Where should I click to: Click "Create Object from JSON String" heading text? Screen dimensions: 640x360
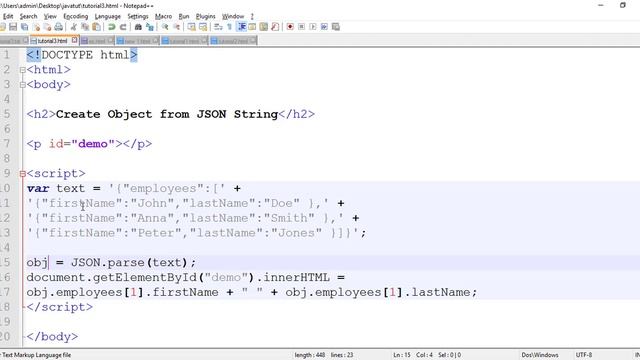pos(167,114)
